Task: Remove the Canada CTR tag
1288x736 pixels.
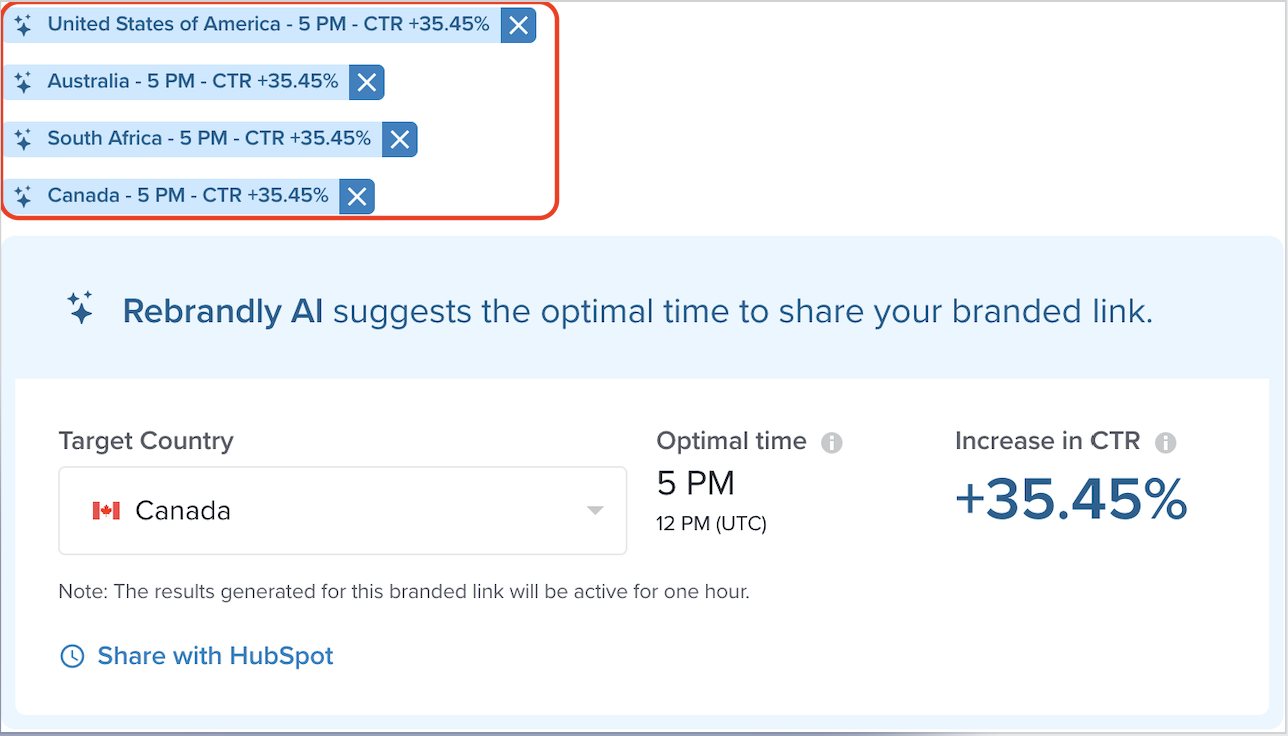Action: 357,197
